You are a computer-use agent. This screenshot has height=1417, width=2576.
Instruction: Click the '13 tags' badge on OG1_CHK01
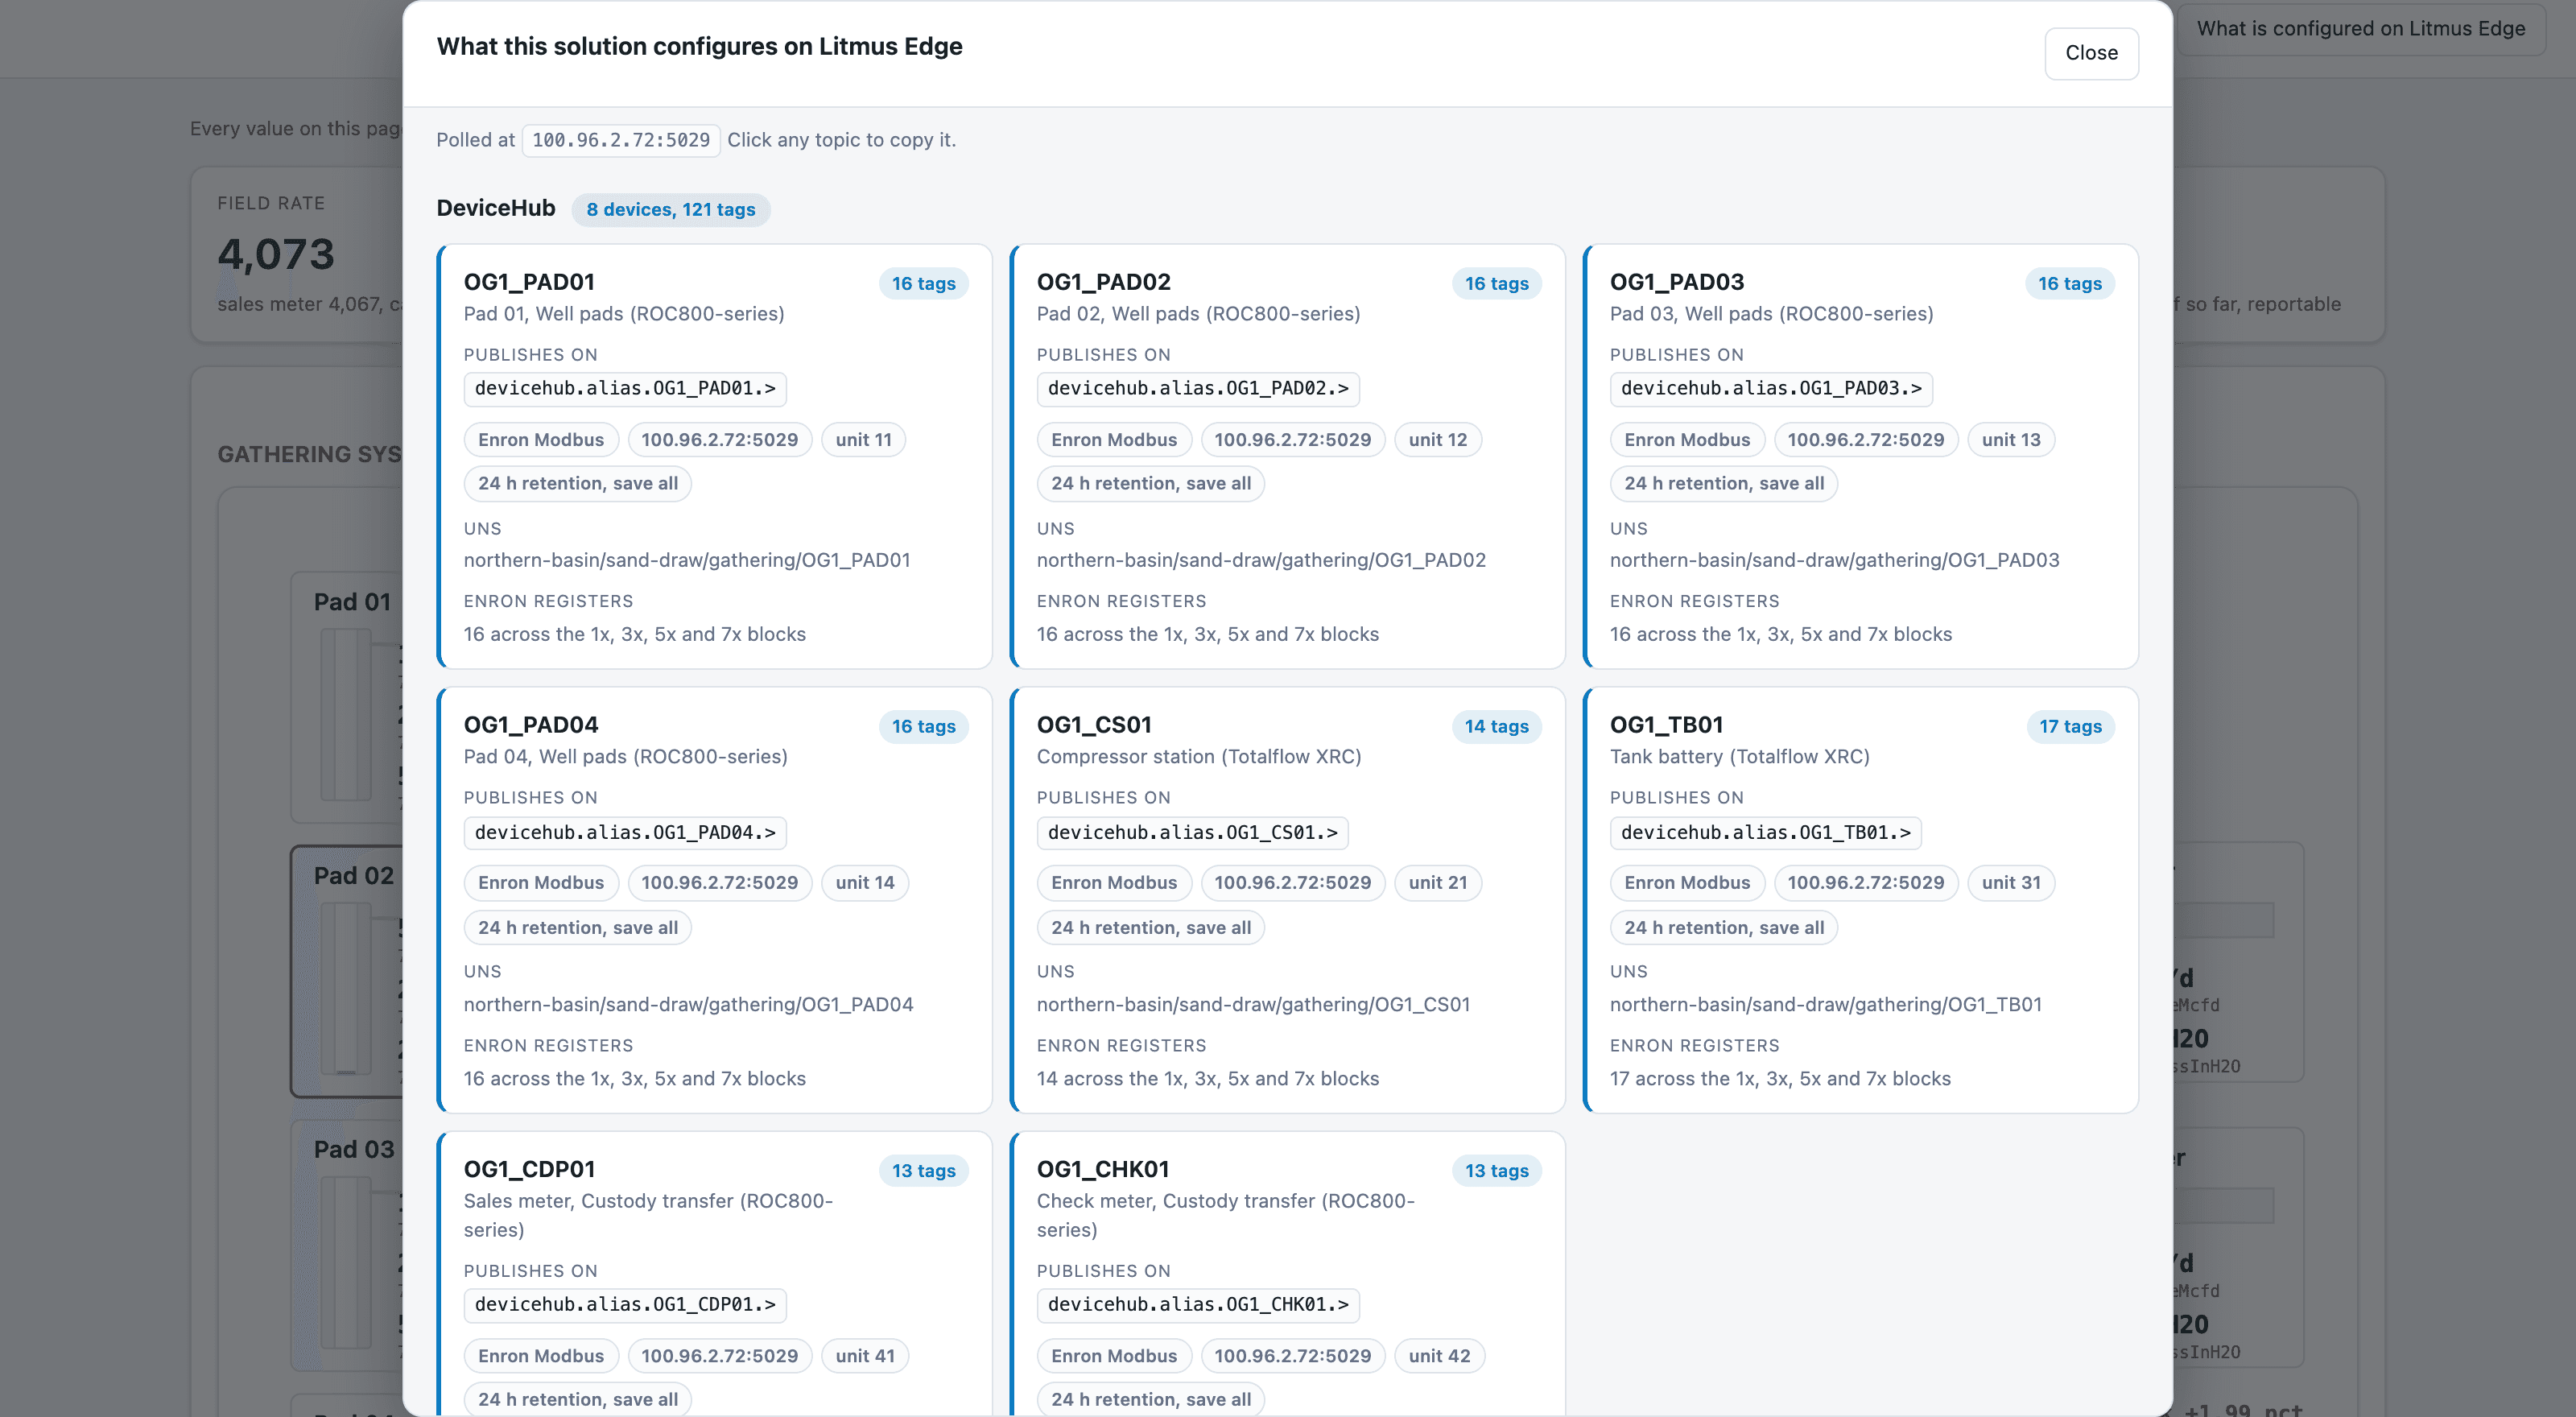(1496, 1170)
